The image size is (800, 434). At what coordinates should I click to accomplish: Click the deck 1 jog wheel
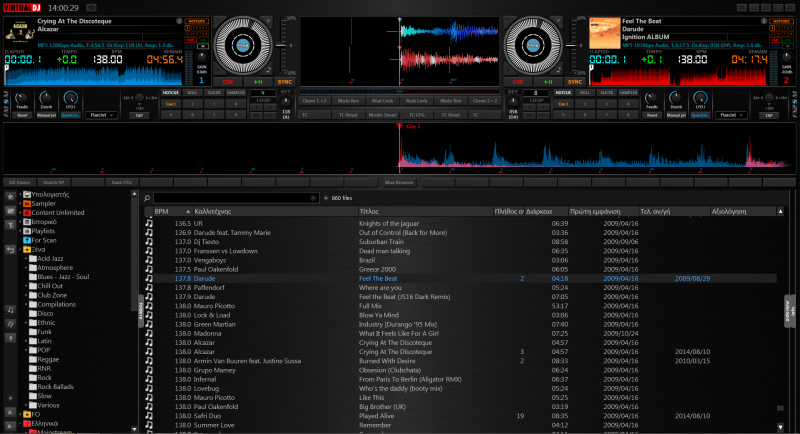(243, 45)
